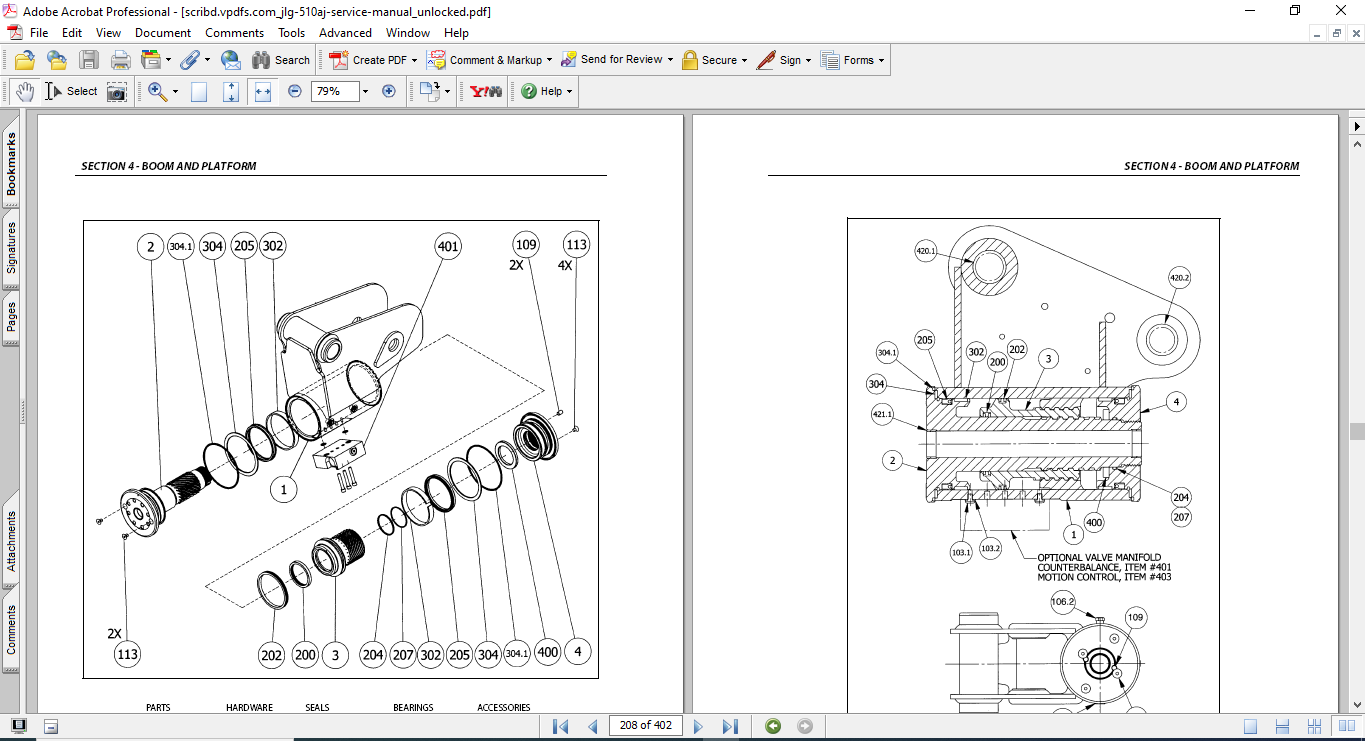This screenshot has width=1365, height=741.
Task: Click the Search binoculars button
Action: click(281, 60)
